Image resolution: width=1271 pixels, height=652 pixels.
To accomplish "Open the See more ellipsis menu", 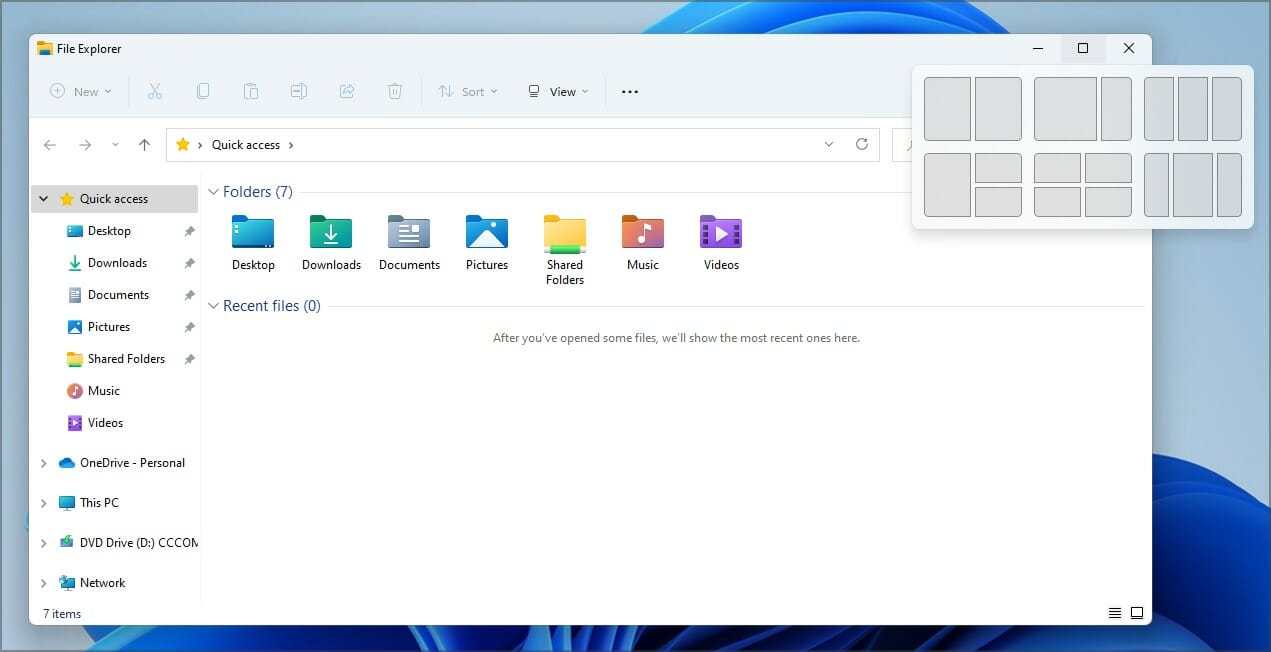I will point(629,91).
